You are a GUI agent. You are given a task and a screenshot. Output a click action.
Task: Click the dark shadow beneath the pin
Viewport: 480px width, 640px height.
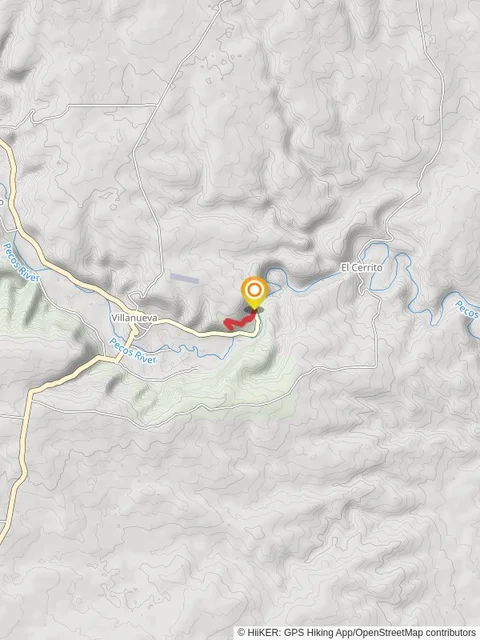[x=253, y=310]
